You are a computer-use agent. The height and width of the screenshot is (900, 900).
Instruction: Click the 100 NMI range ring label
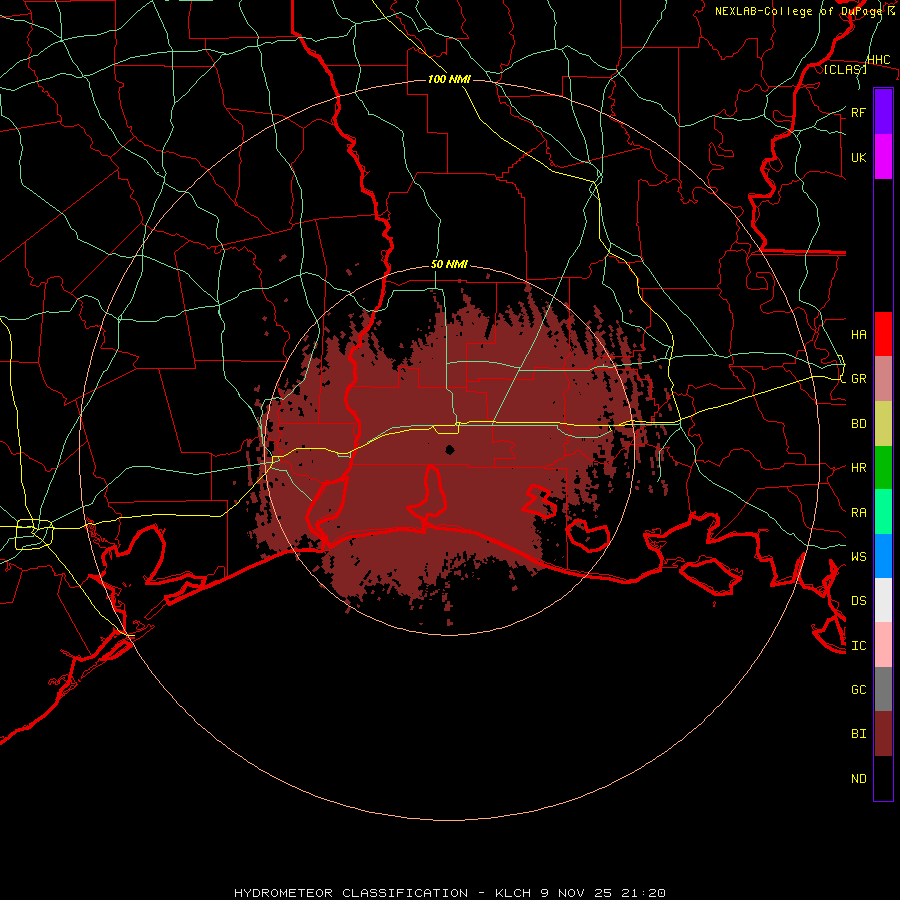(449, 79)
